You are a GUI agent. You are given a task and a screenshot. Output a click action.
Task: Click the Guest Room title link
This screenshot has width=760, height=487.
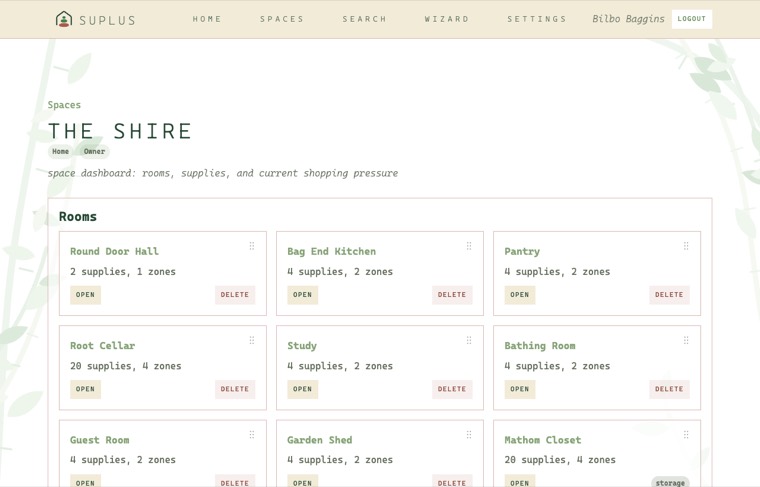(100, 440)
